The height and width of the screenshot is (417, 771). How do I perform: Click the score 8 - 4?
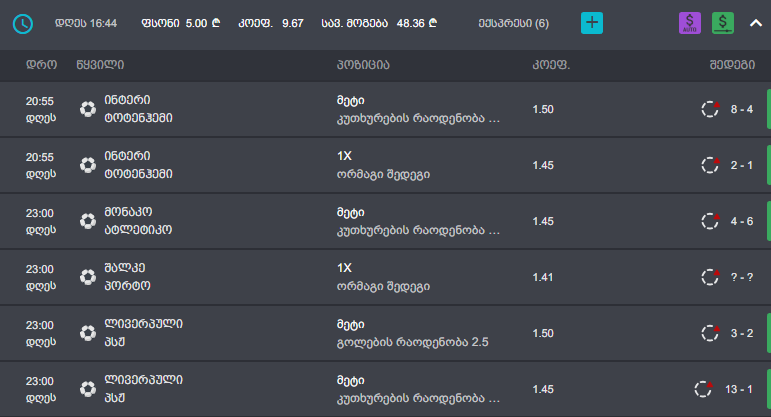point(741,109)
